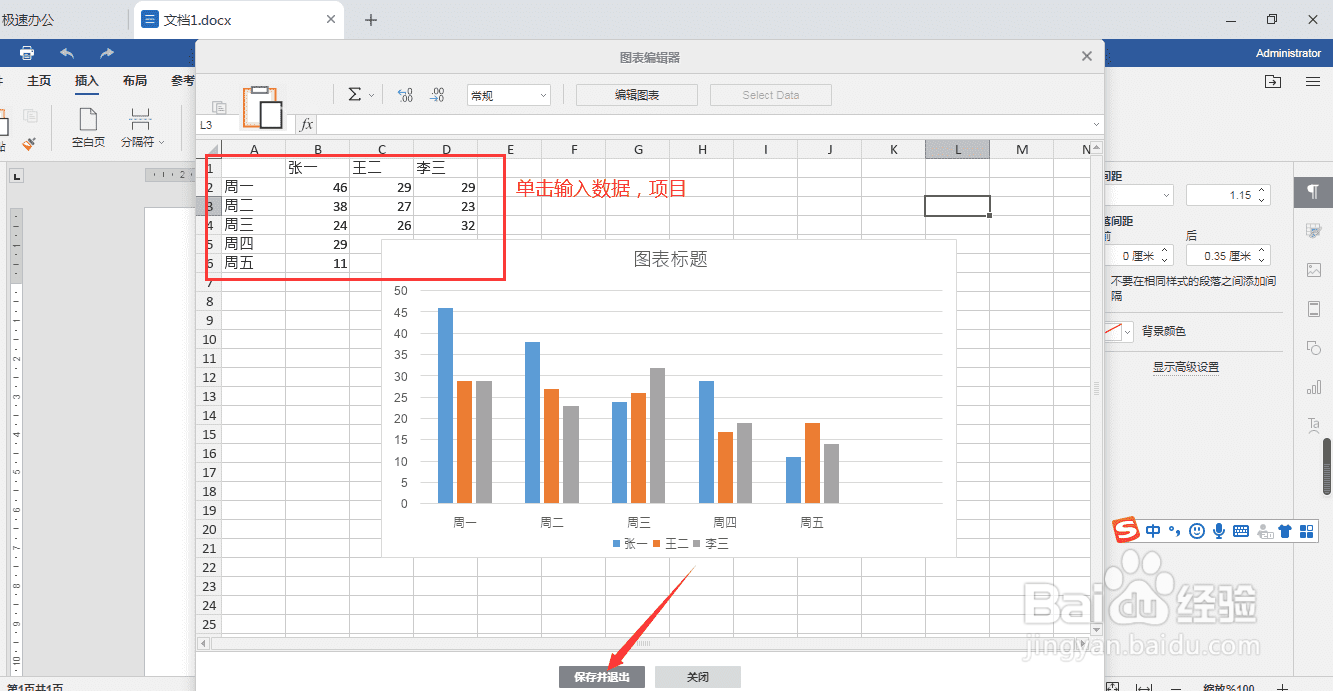Click the 关闭 button
Viewport: 1333px width, 691px height.
[x=698, y=677]
